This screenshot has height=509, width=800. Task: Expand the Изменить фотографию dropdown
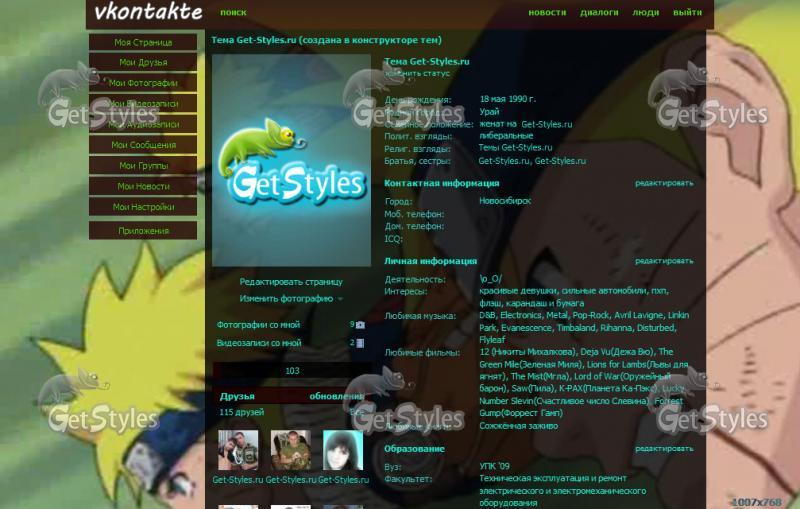click(291, 299)
